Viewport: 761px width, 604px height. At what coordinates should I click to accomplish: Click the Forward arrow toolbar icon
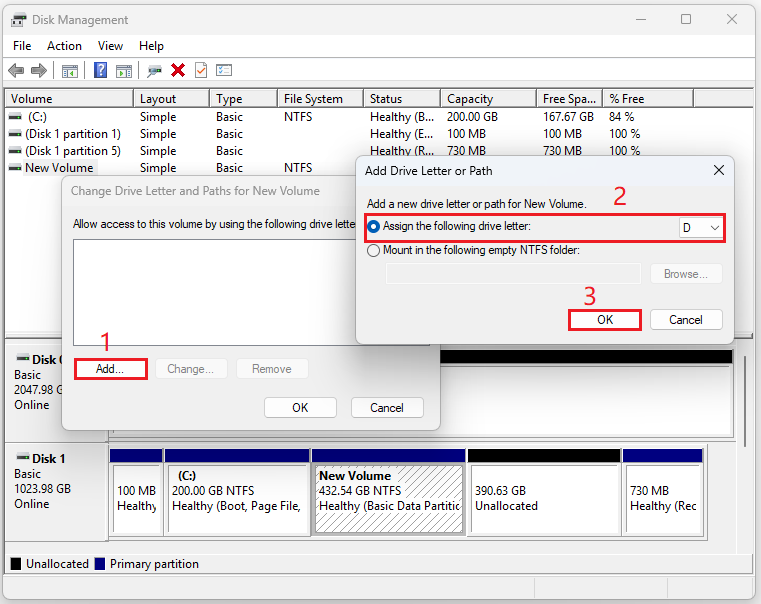pyautogui.click(x=39, y=71)
